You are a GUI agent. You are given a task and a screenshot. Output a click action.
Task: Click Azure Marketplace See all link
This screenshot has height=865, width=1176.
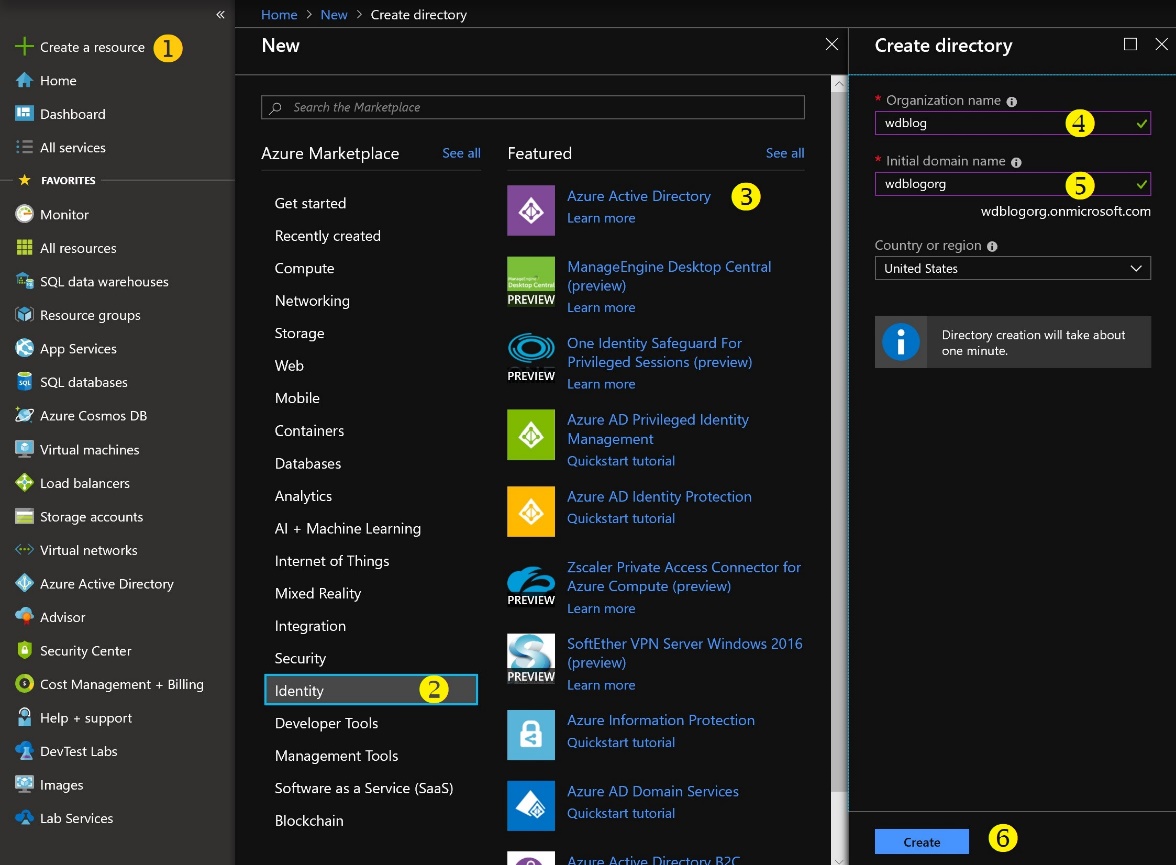point(461,153)
